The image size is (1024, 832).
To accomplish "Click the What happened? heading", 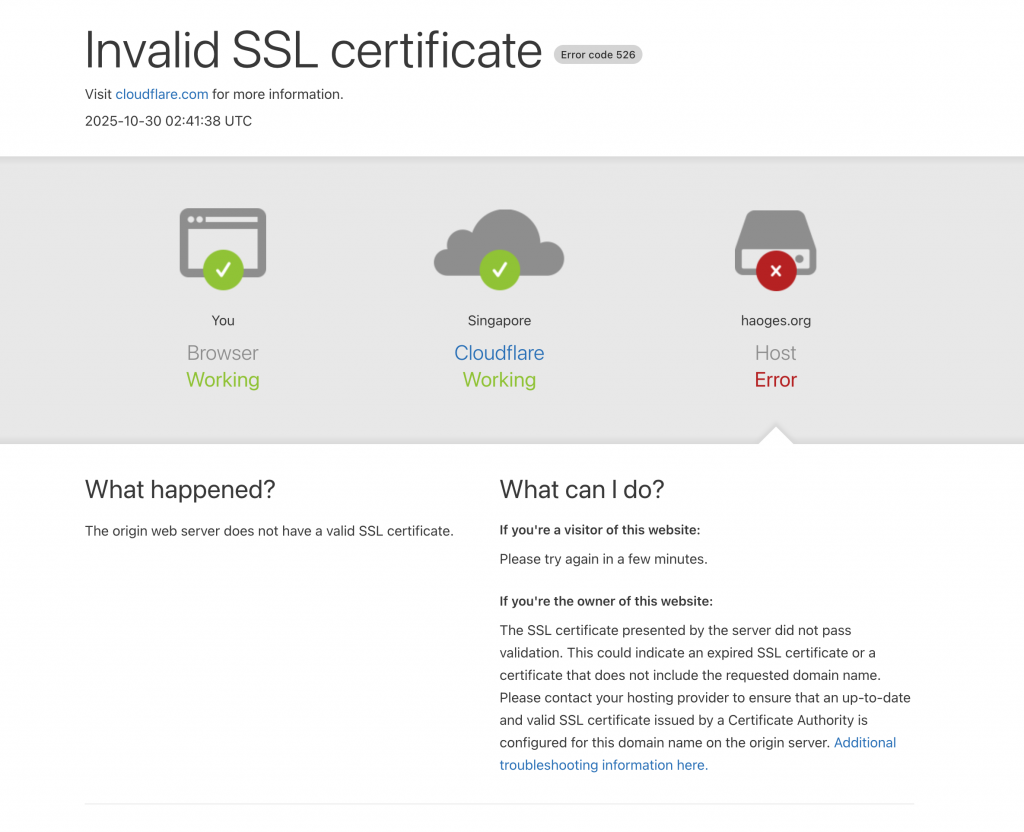I will (180, 490).
